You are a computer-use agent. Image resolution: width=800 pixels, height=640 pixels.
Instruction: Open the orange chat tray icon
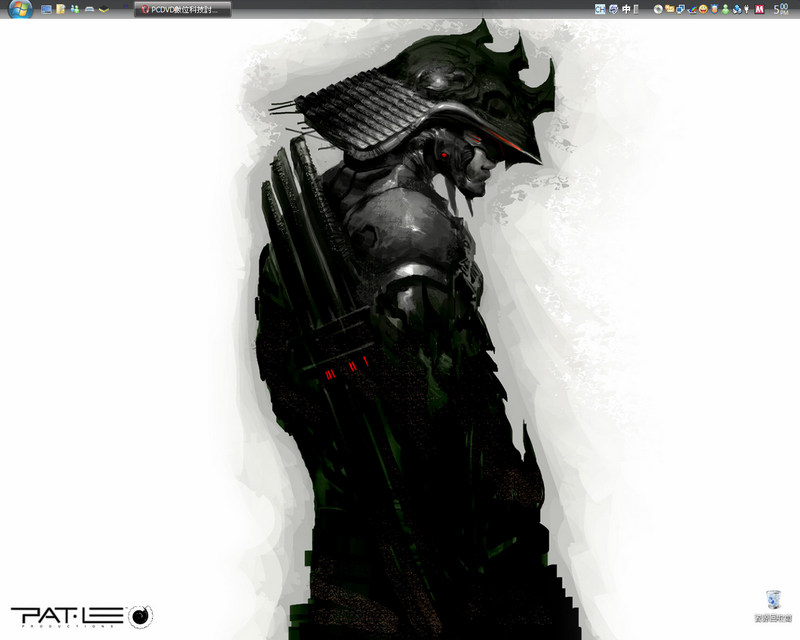(x=670, y=9)
